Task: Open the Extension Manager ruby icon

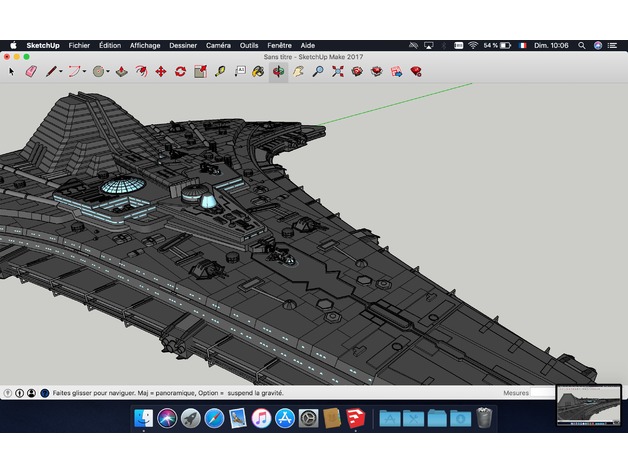Action: click(416, 72)
